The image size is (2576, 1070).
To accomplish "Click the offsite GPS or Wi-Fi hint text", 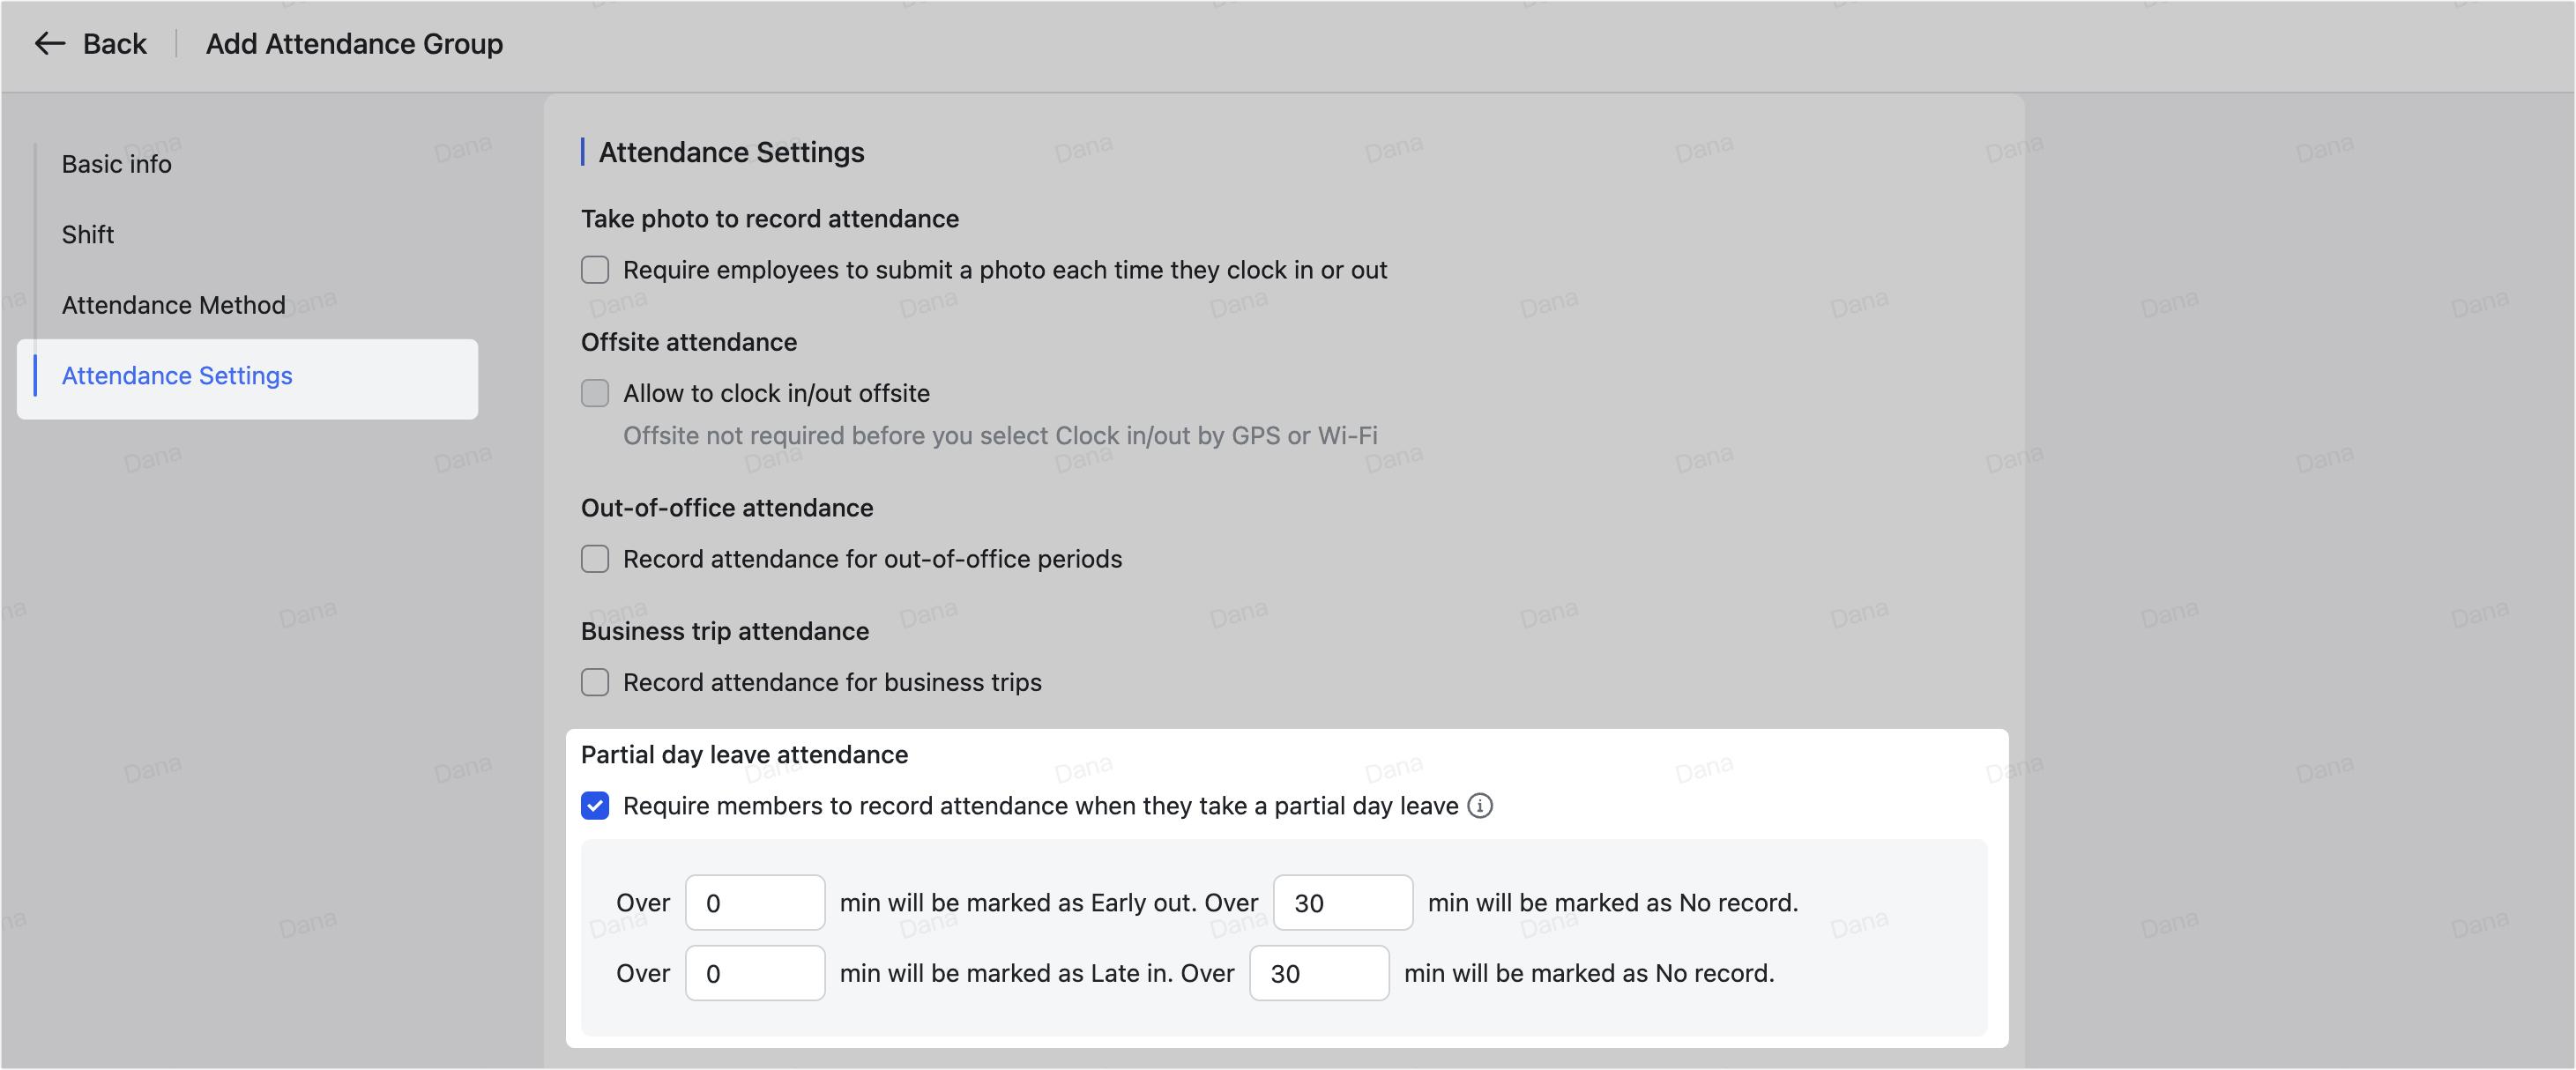I will click(1000, 435).
